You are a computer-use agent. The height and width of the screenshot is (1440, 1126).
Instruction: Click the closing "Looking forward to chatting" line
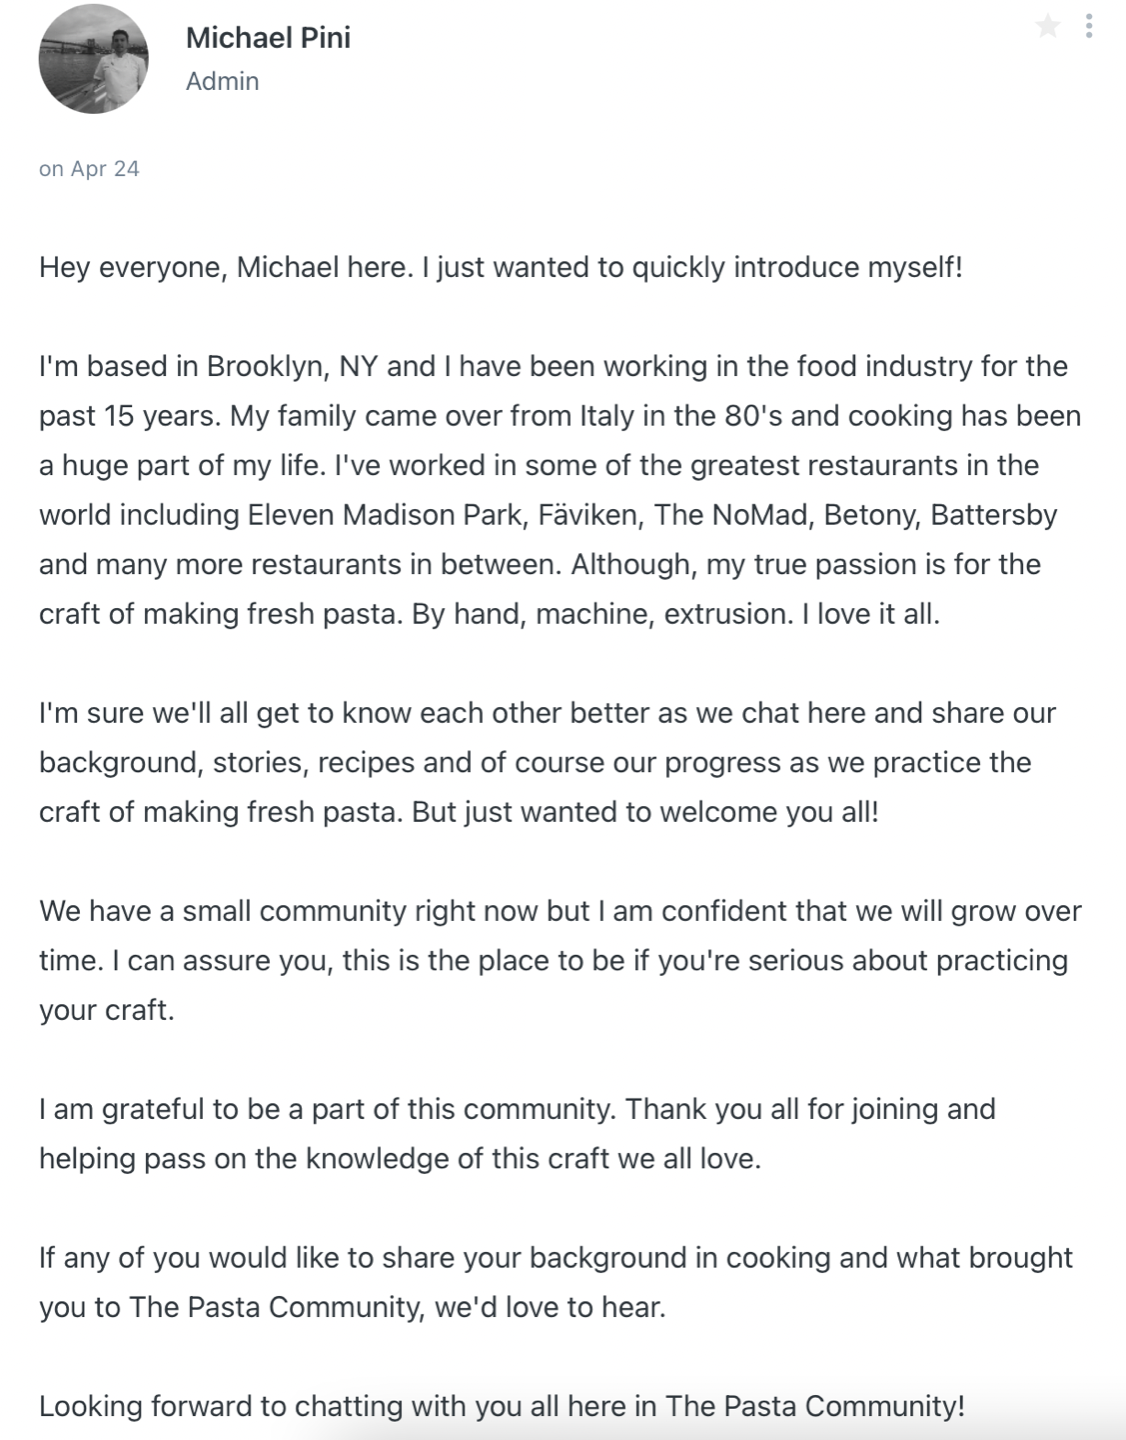point(501,1406)
